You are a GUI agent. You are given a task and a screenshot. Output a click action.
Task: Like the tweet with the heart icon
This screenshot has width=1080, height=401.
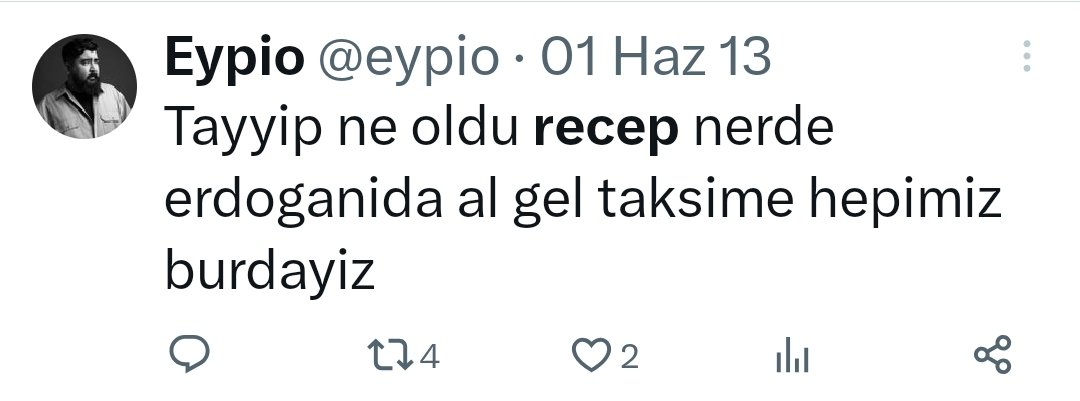pos(592,356)
